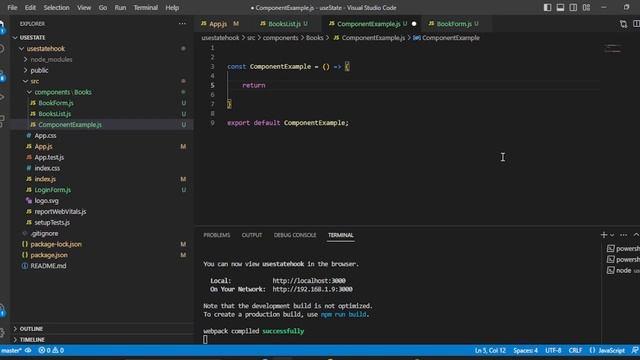640x360 pixels.
Task: Collapse the USESTATE workspace section
Action: (x=15, y=38)
